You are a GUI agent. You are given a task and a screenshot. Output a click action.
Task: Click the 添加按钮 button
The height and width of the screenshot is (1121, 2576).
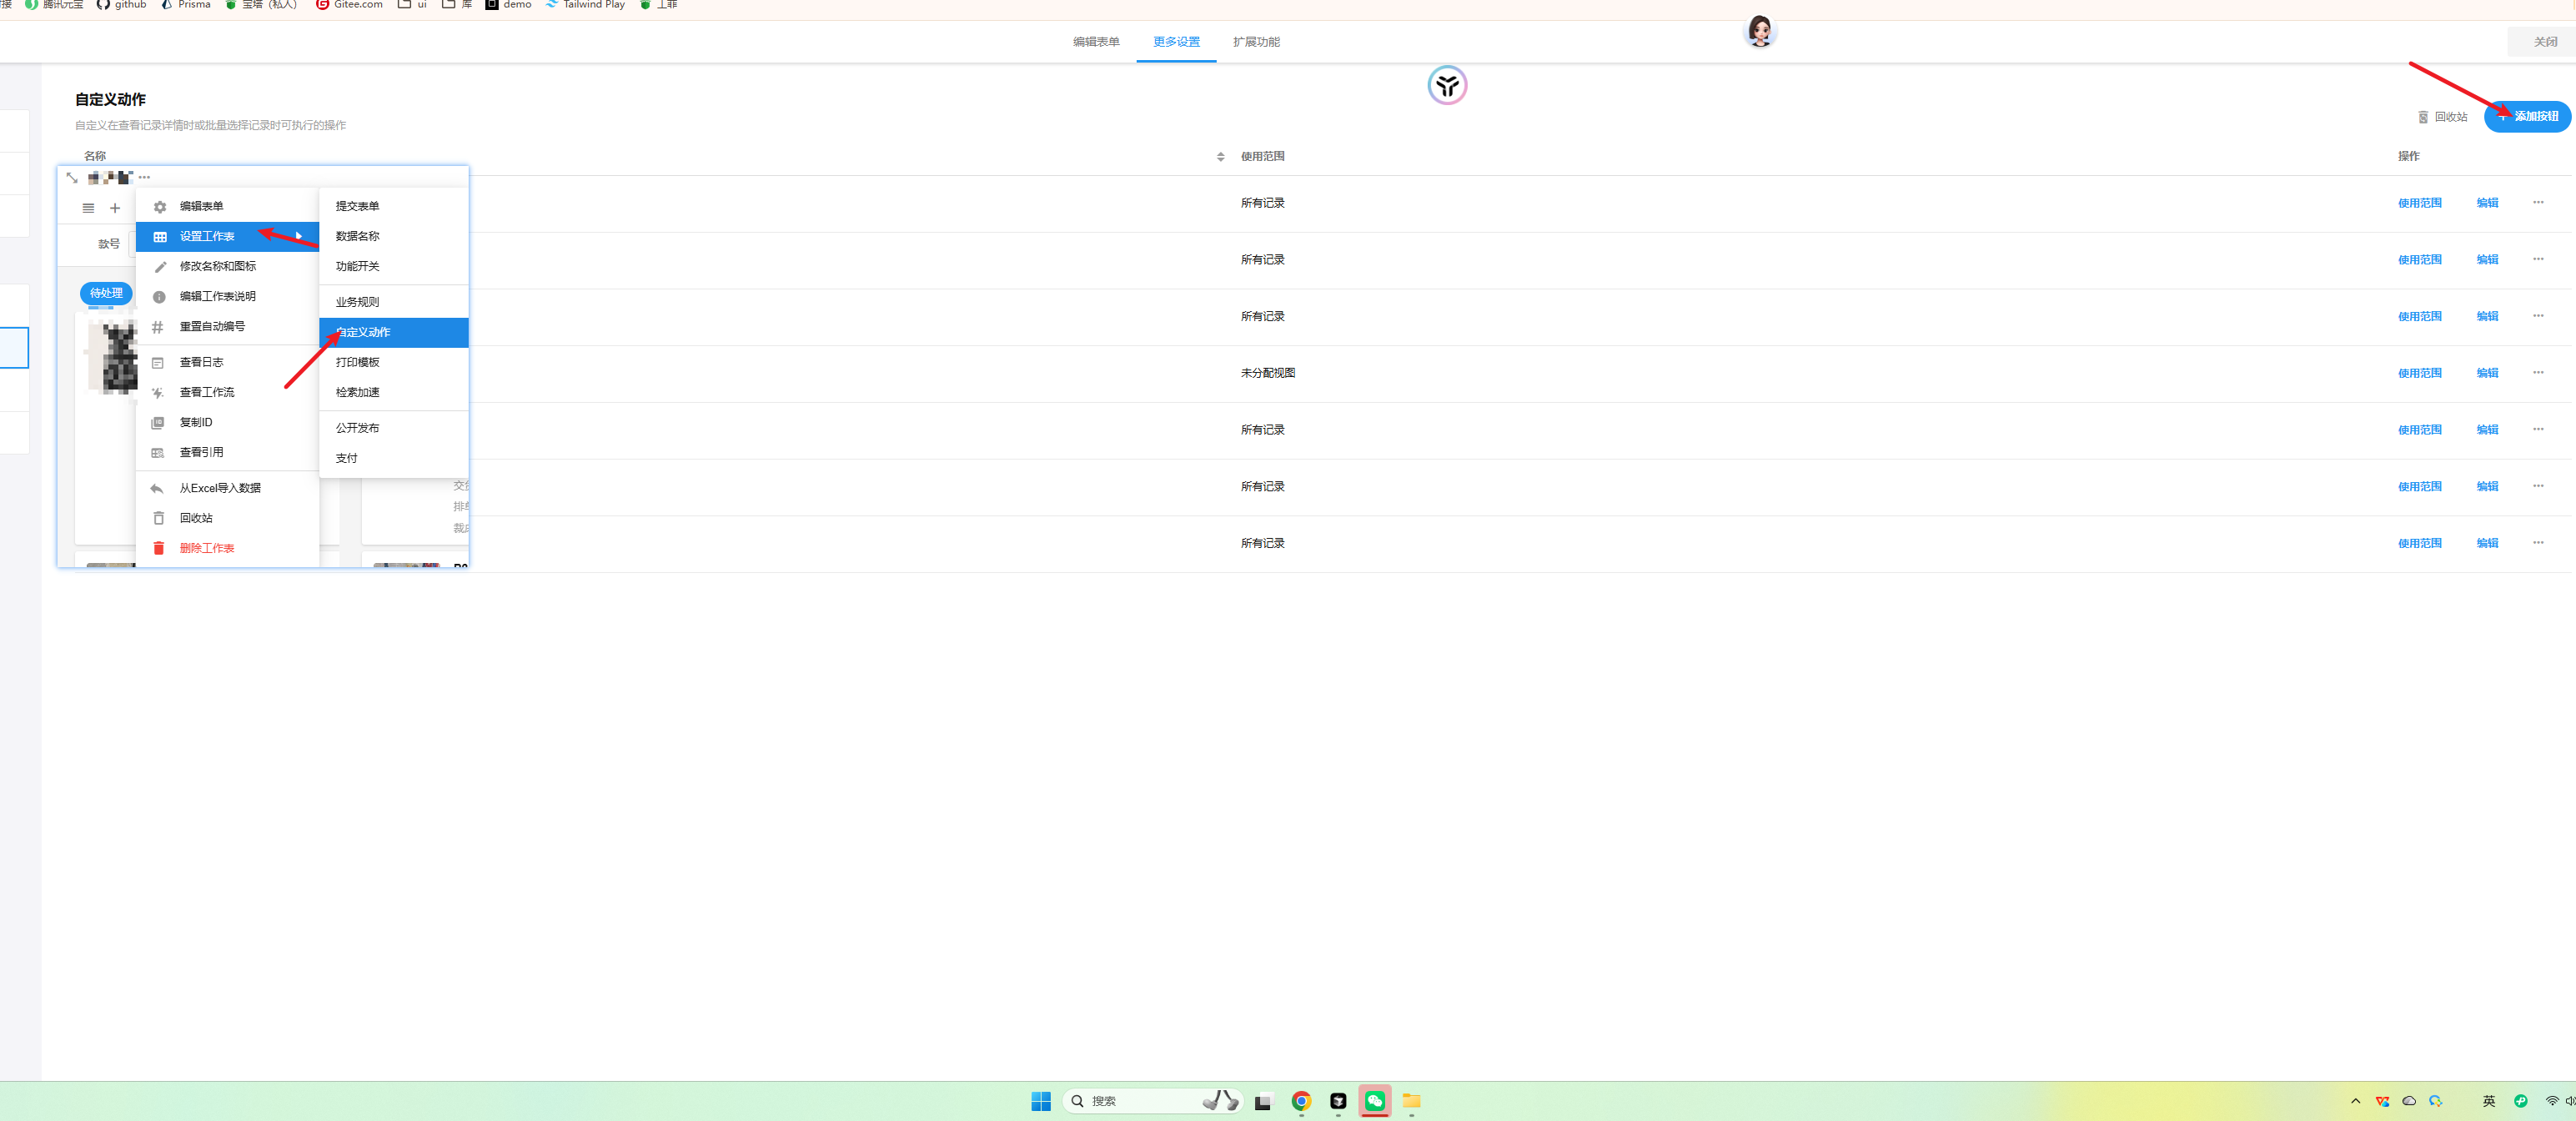2527,116
